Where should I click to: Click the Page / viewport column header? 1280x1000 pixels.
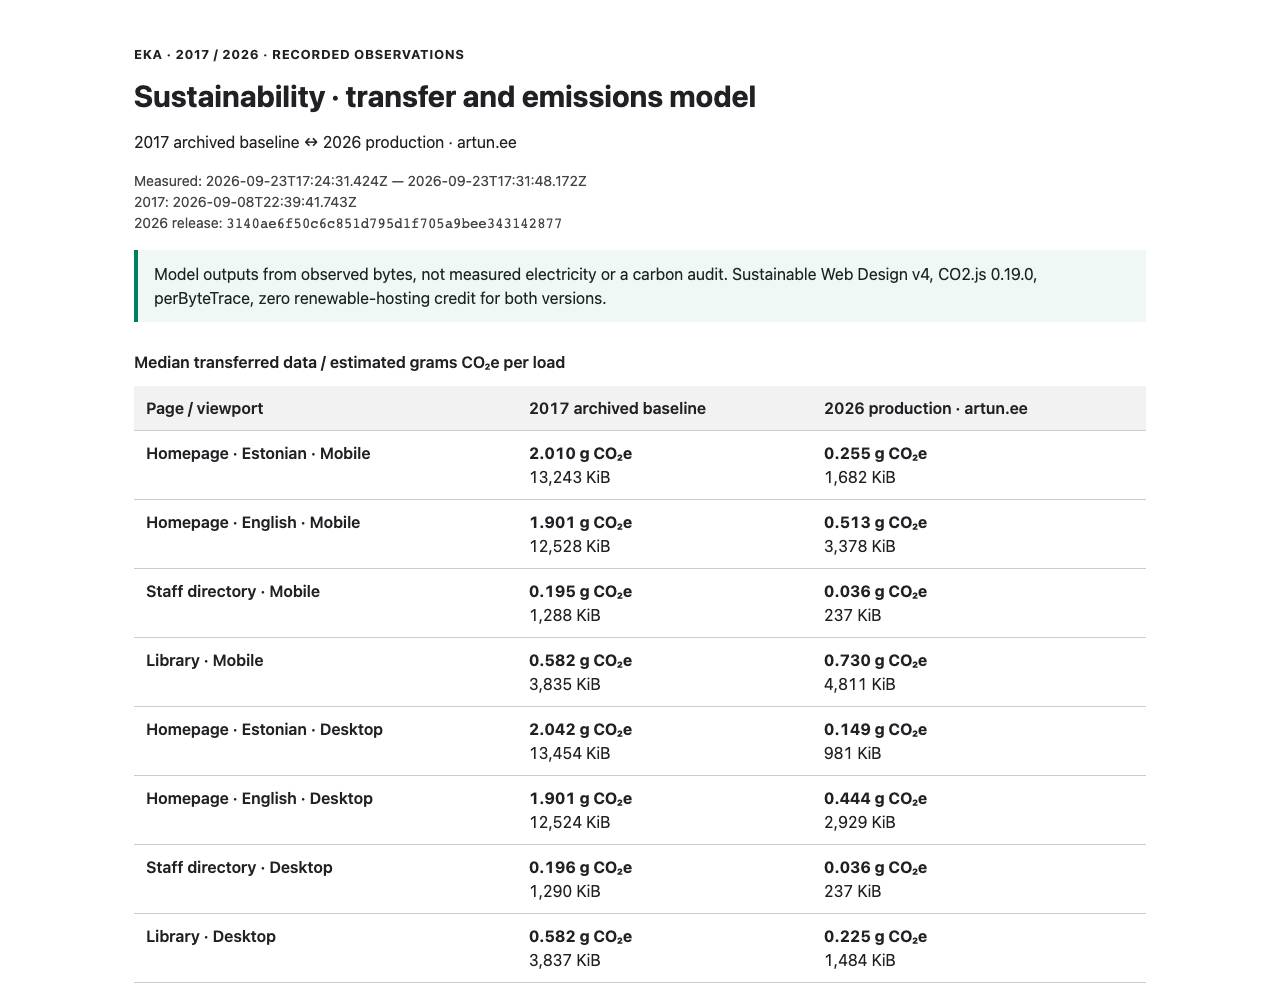(x=205, y=408)
